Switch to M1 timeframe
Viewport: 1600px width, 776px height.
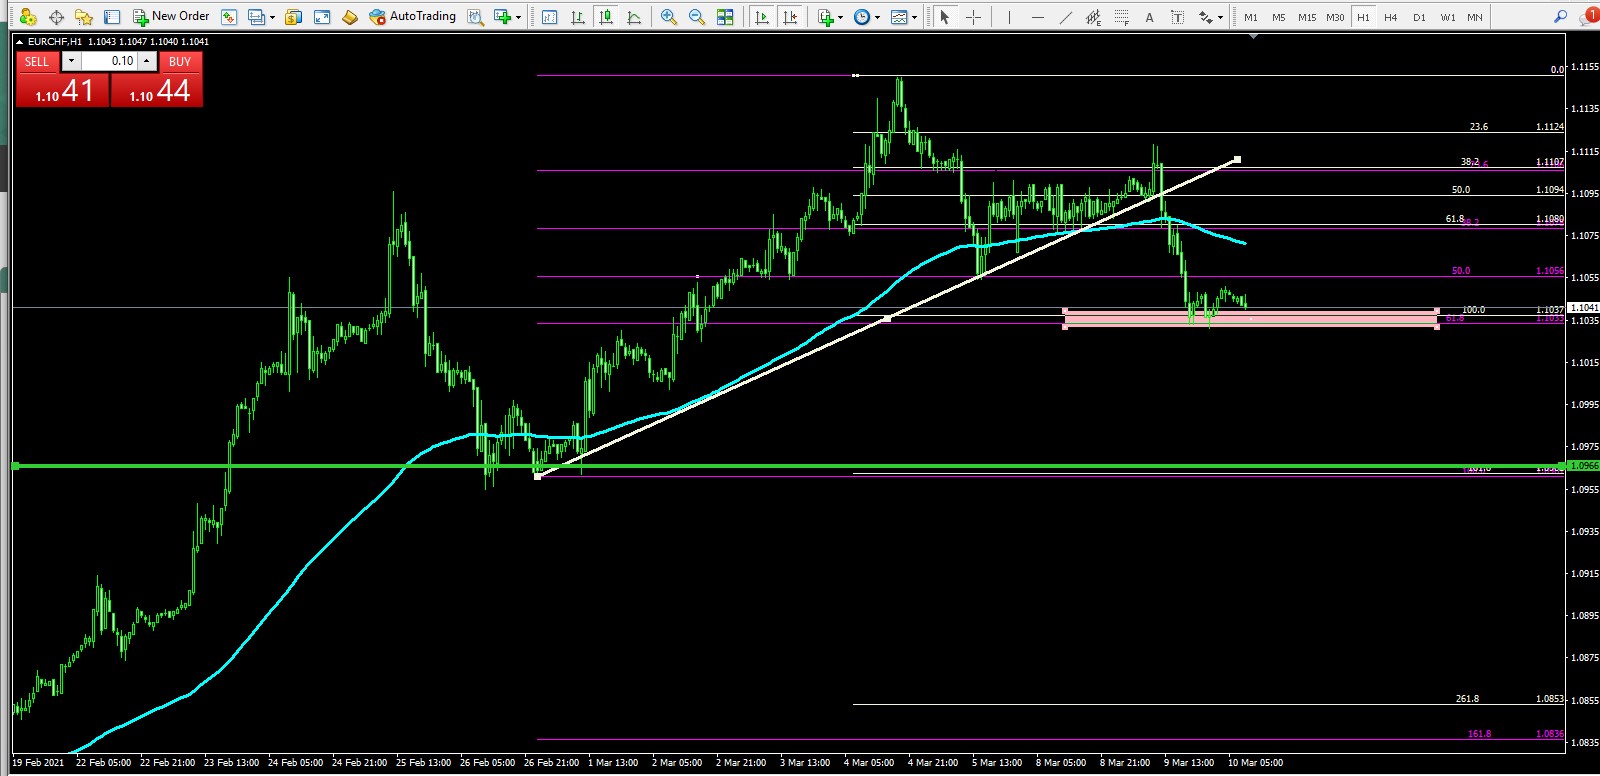point(1251,17)
